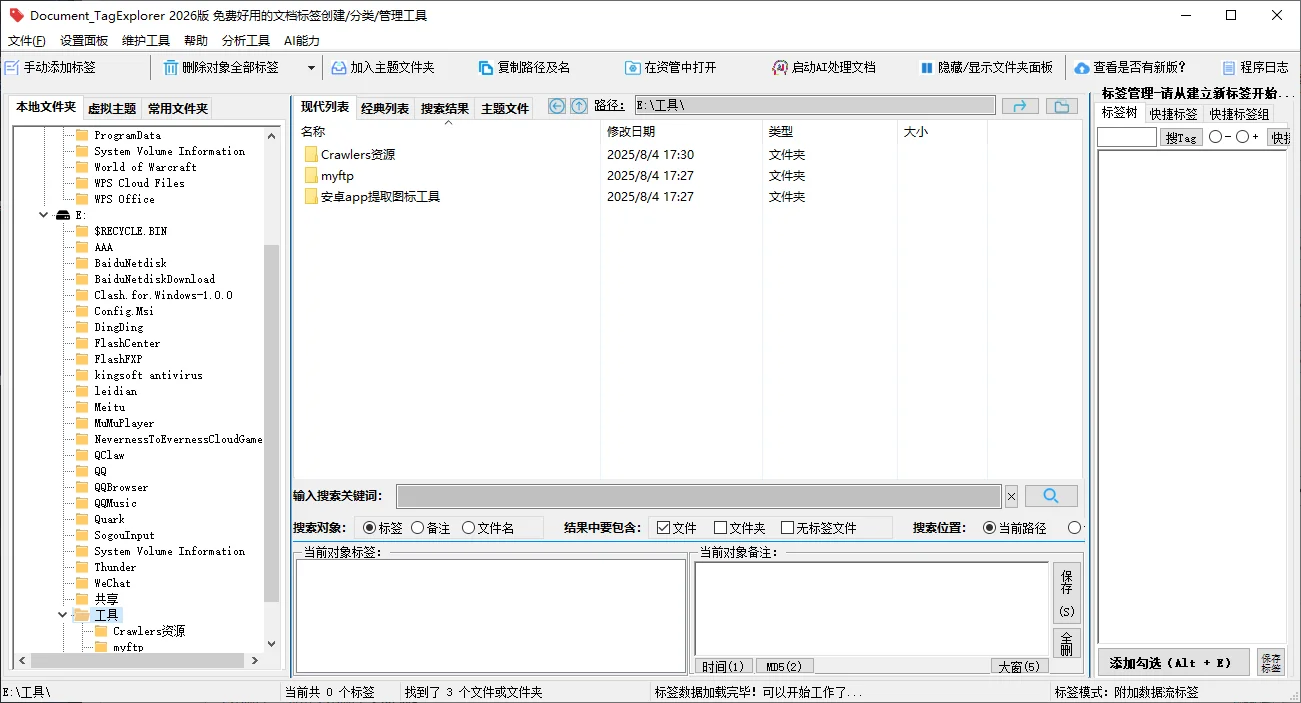
Task: Switch to the 经典列表 tab
Action: [385, 109]
